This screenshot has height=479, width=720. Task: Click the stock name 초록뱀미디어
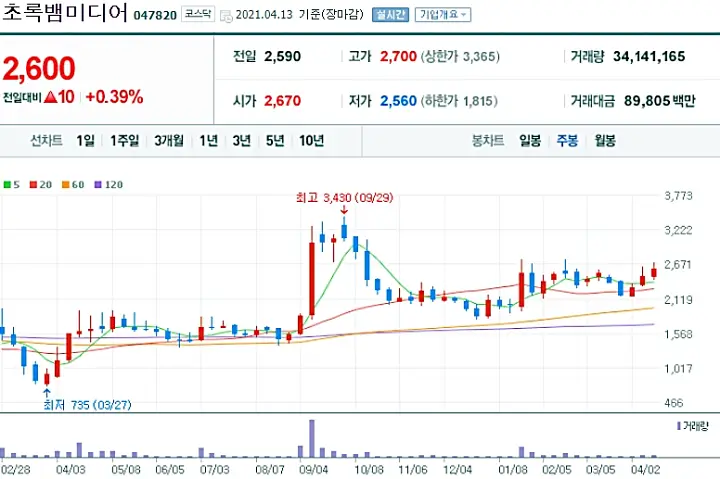[x=65, y=12]
